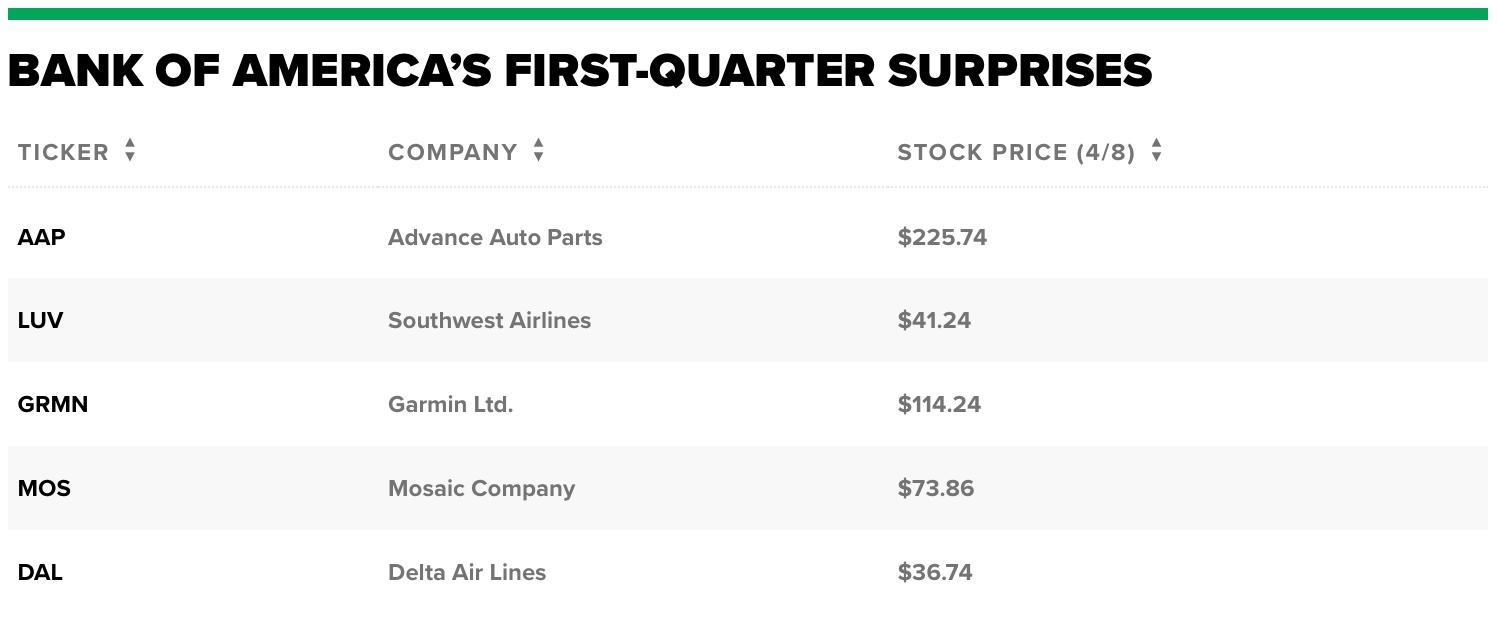The image size is (1498, 624).
Task: Click the Advance Auto Parts company name
Action: (x=495, y=237)
